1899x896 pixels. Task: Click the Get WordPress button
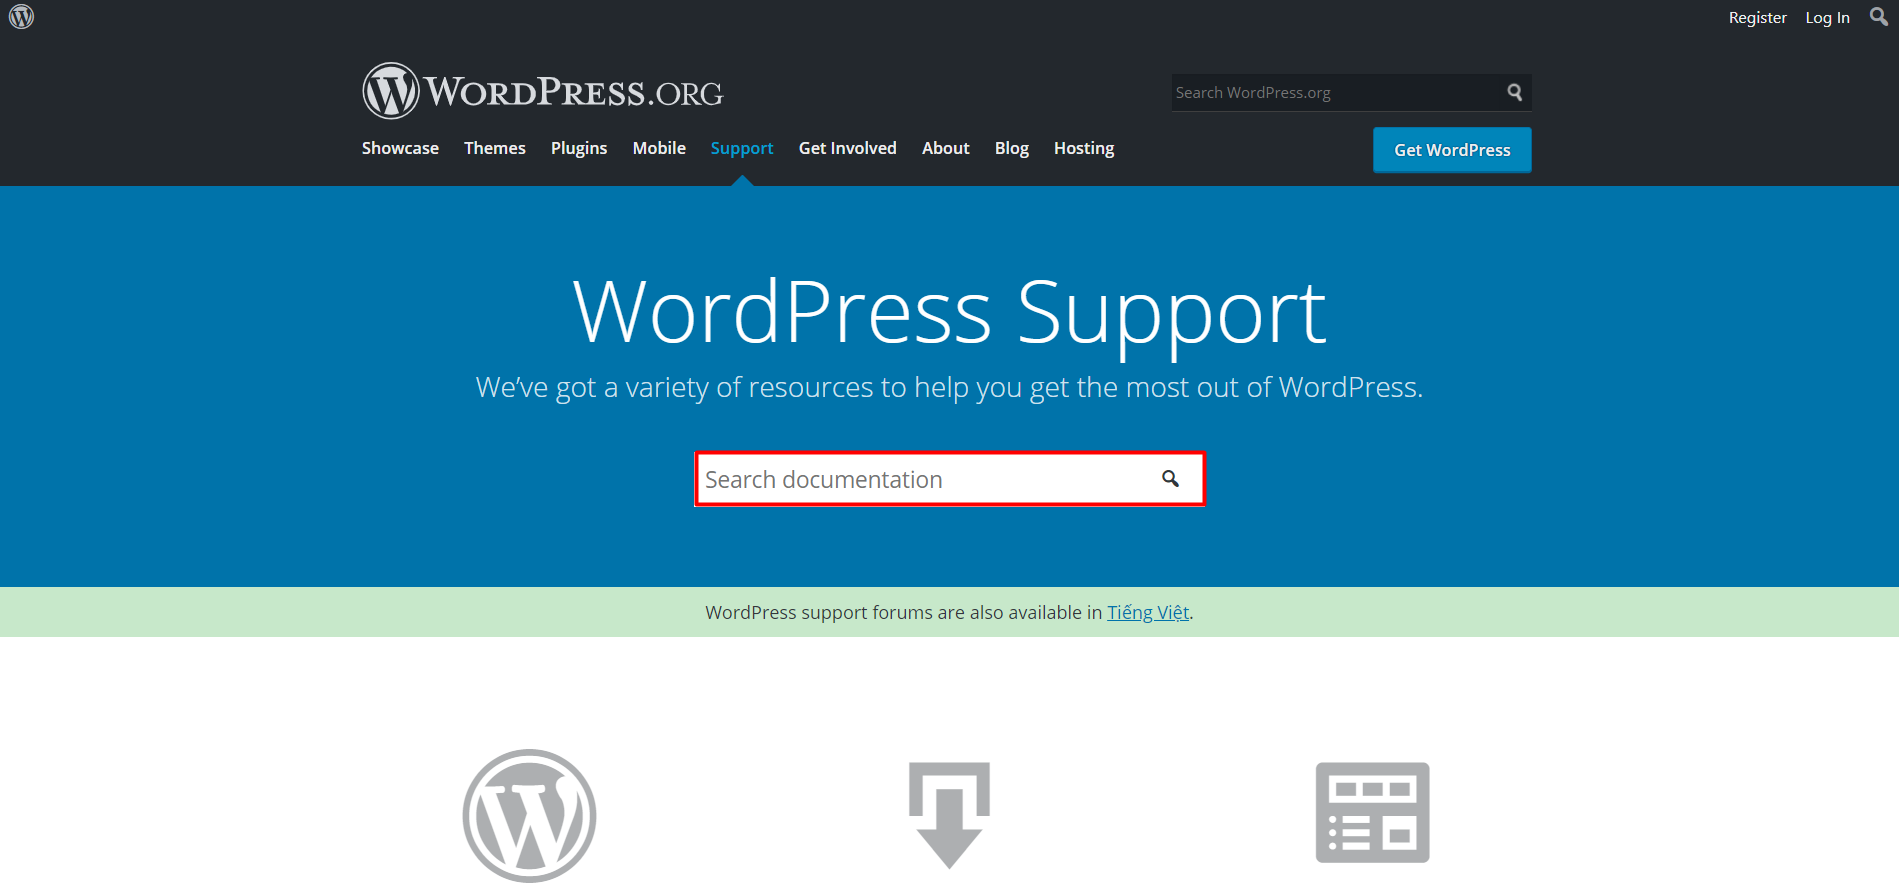[1452, 150]
